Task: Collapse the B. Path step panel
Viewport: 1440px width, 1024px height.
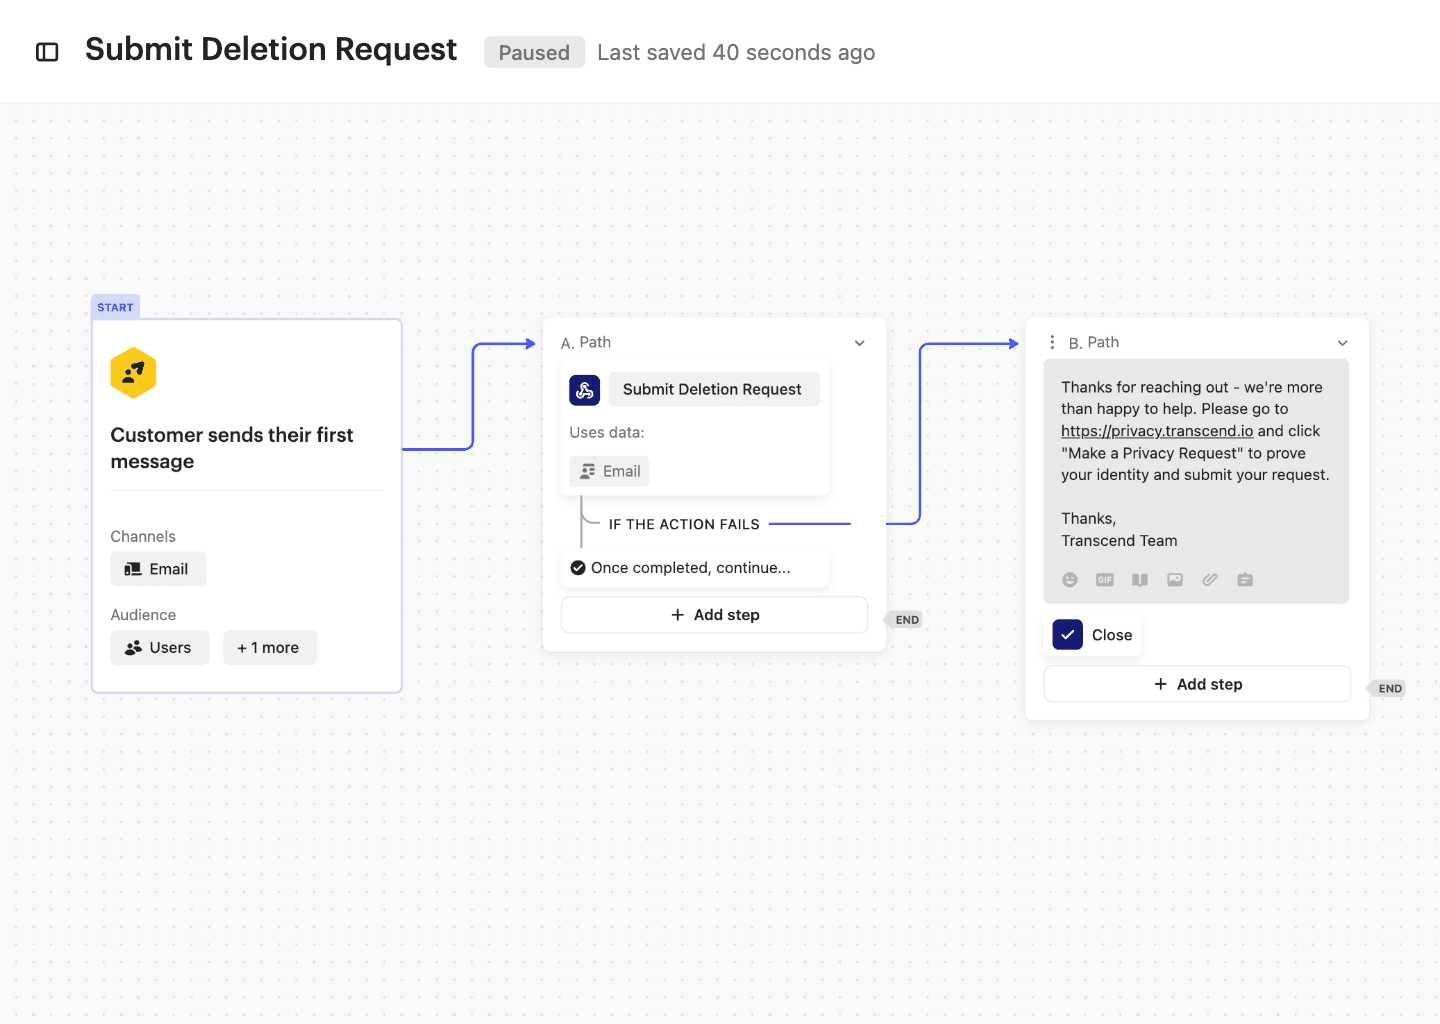Action: click(x=1342, y=342)
